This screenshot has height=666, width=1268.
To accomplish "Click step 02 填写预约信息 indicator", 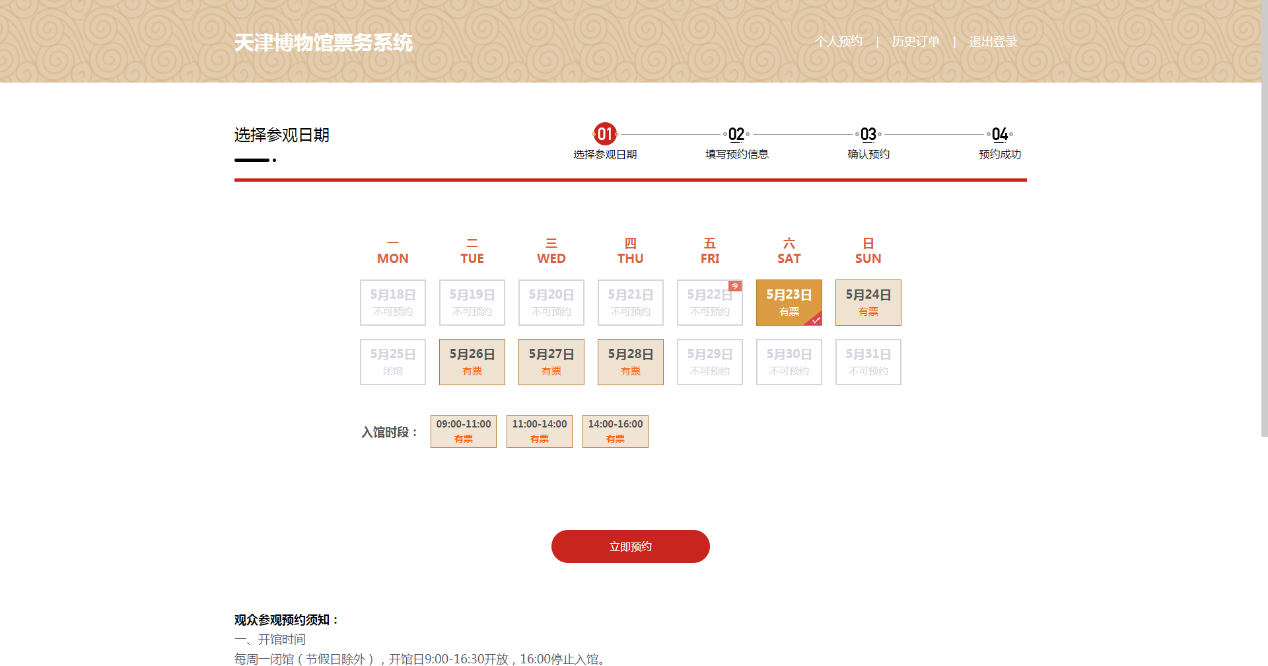I will (736, 142).
